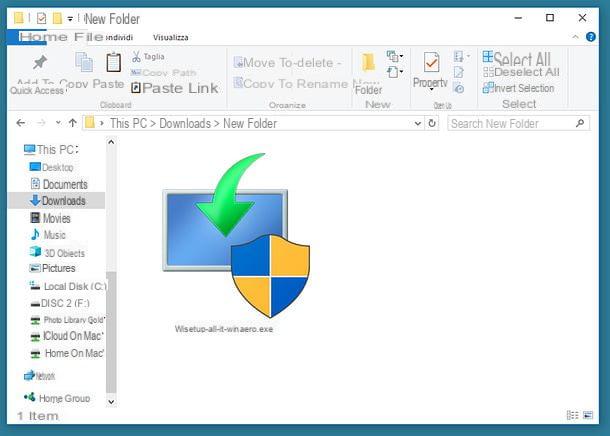Open the Easy Access dropdown icon
Screen dimensions: 610x436
pyautogui.click(x=394, y=72)
